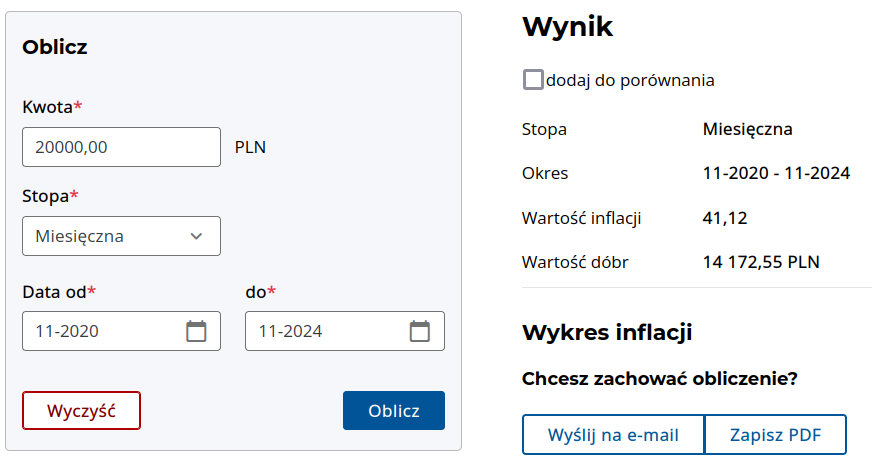872x470 pixels.
Task: Click the calendar icon in the 'do' date field
Action: [420, 331]
